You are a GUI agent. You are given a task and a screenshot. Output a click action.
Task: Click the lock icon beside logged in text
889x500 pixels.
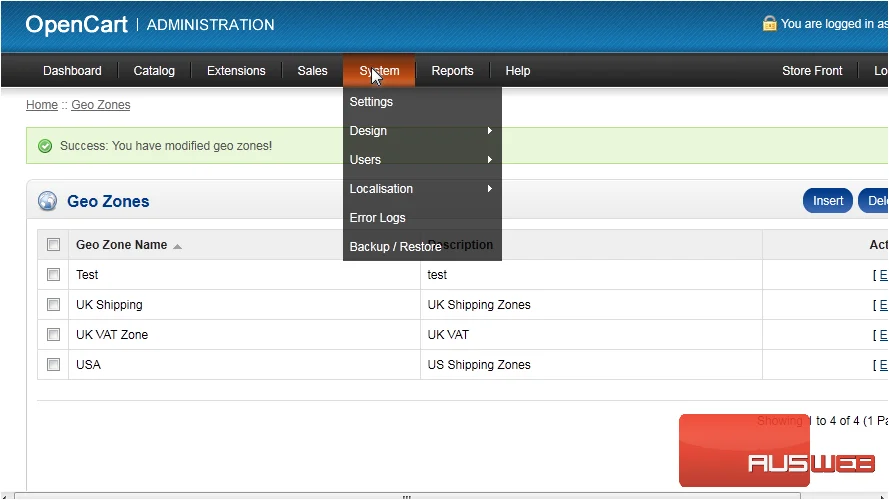coord(769,23)
